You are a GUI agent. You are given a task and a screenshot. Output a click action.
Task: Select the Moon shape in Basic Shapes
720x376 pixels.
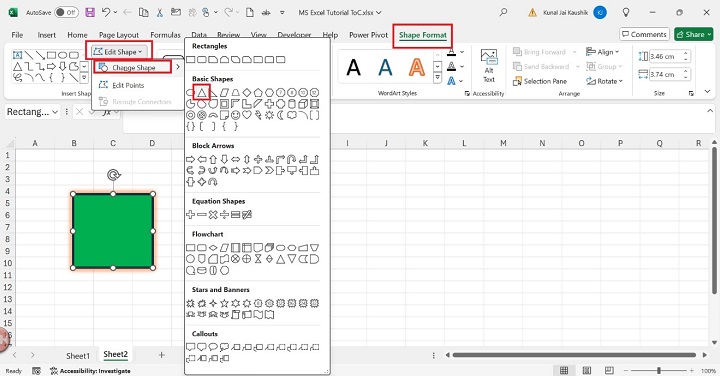coord(281,115)
